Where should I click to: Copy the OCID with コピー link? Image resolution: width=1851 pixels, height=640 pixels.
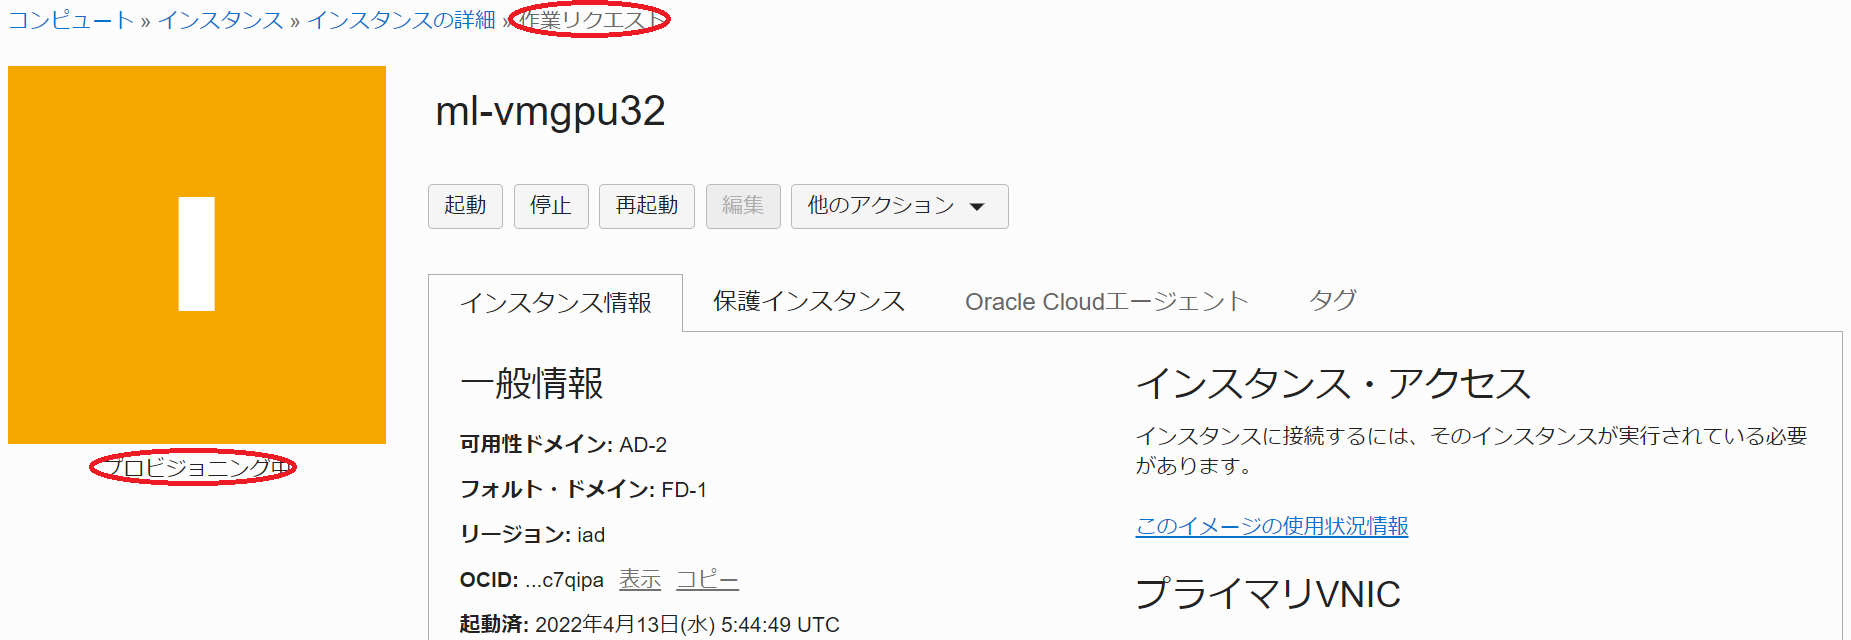tap(707, 580)
